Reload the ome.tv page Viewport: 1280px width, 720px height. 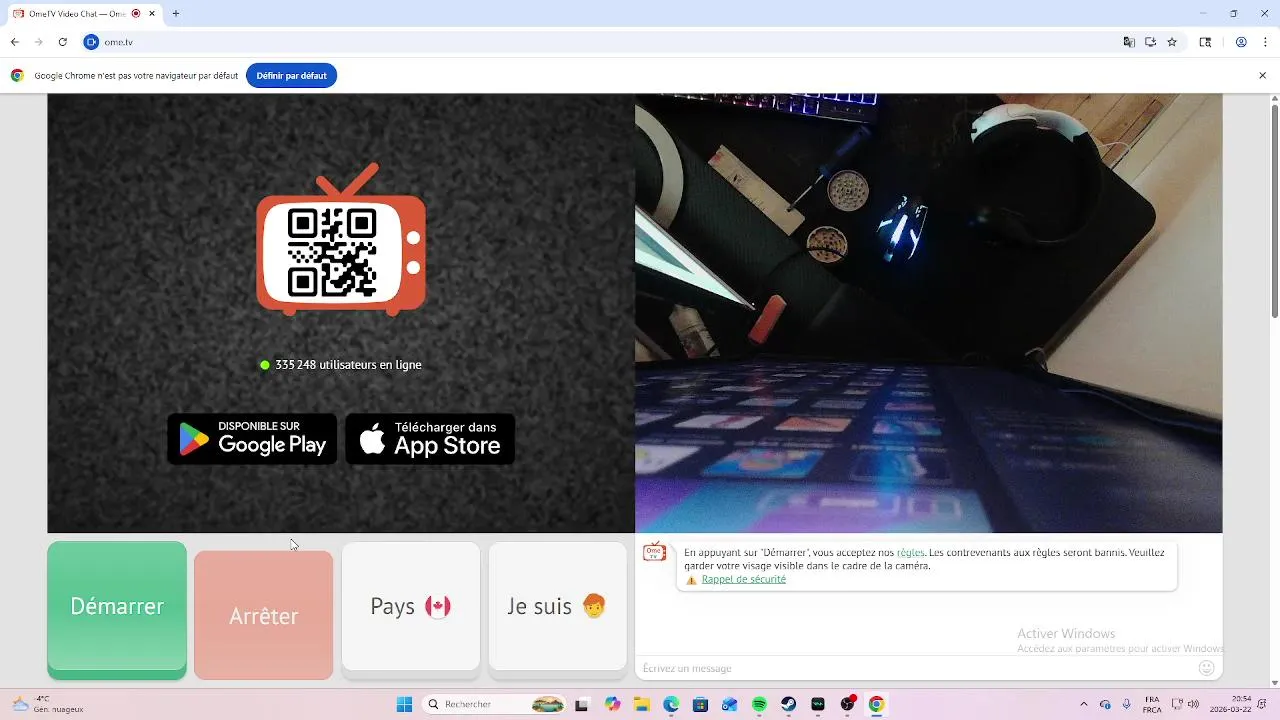point(63,42)
